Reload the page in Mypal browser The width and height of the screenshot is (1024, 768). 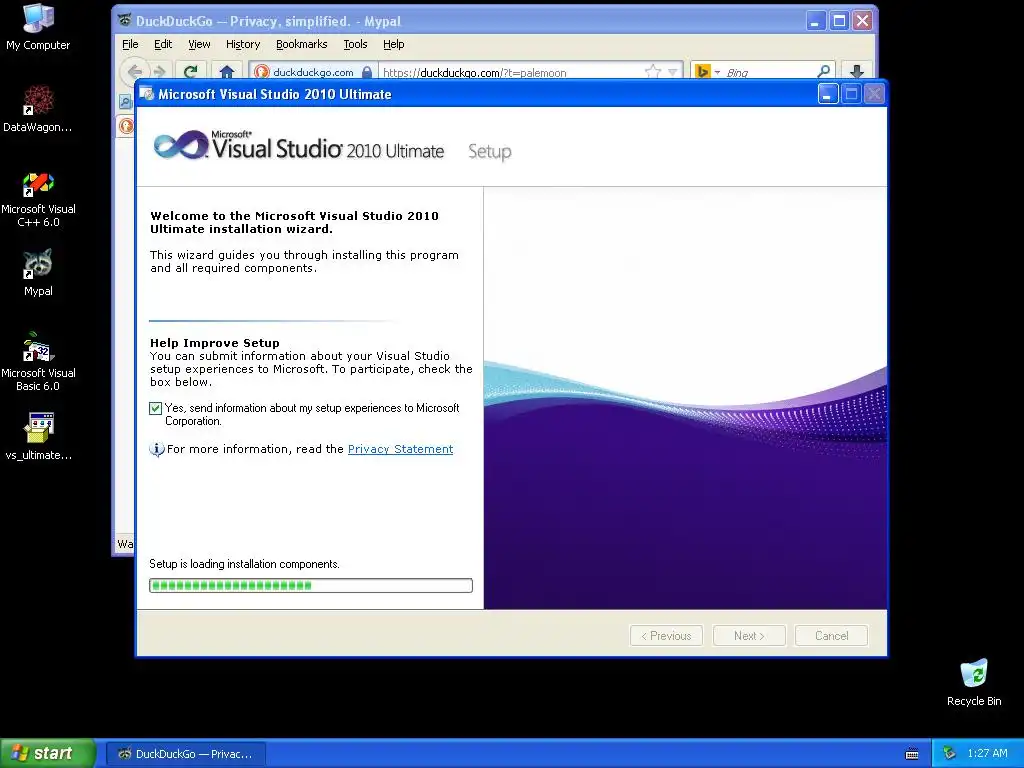191,72
